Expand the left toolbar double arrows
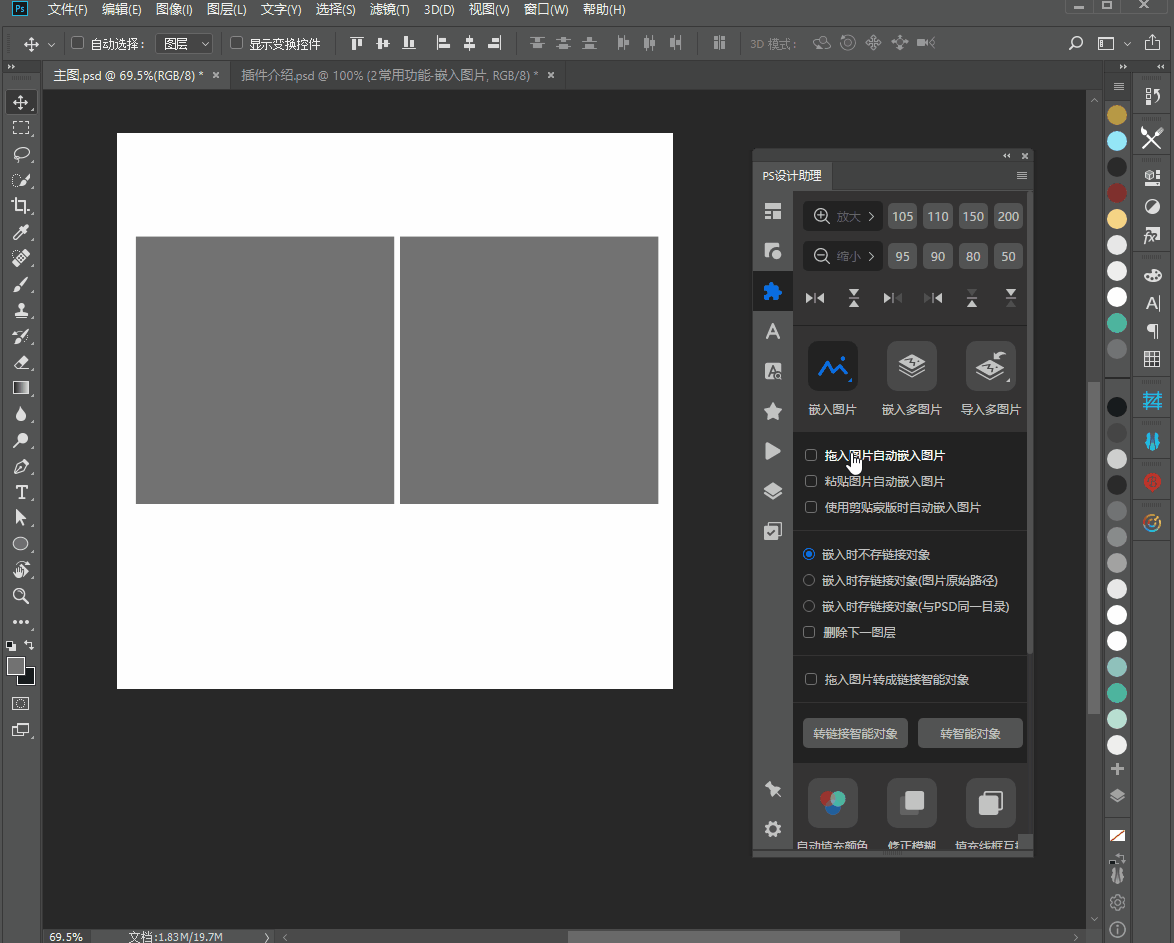 [x=11, y=67]
